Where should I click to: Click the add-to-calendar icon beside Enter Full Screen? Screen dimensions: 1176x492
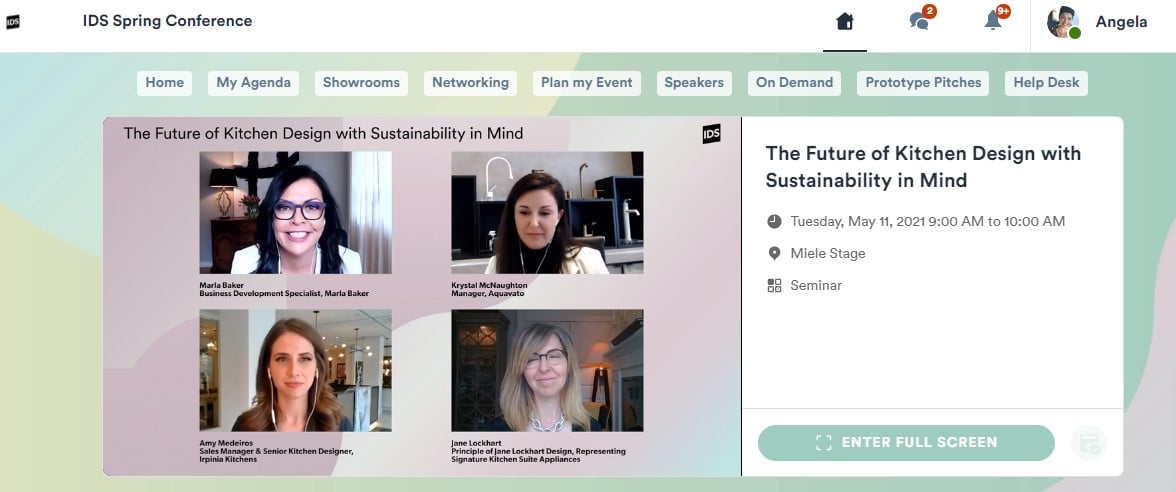click(1088, 443)
